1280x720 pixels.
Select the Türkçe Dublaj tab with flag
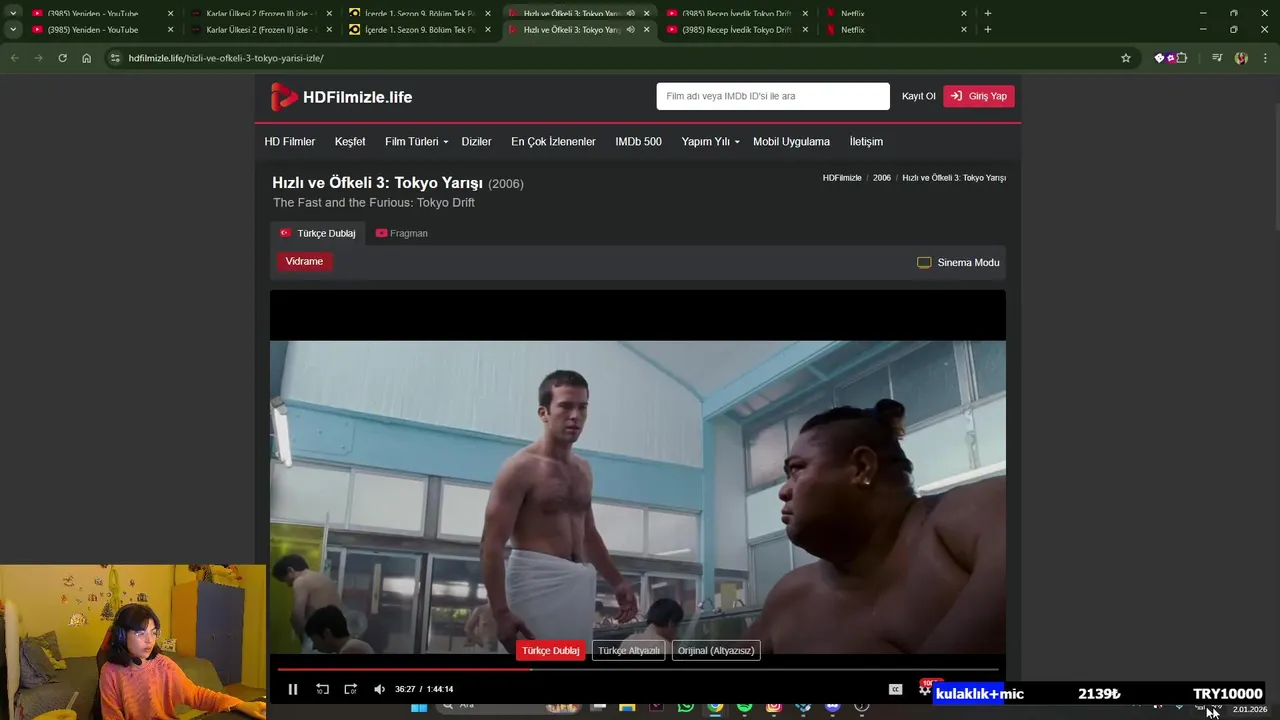pos(317,233)
